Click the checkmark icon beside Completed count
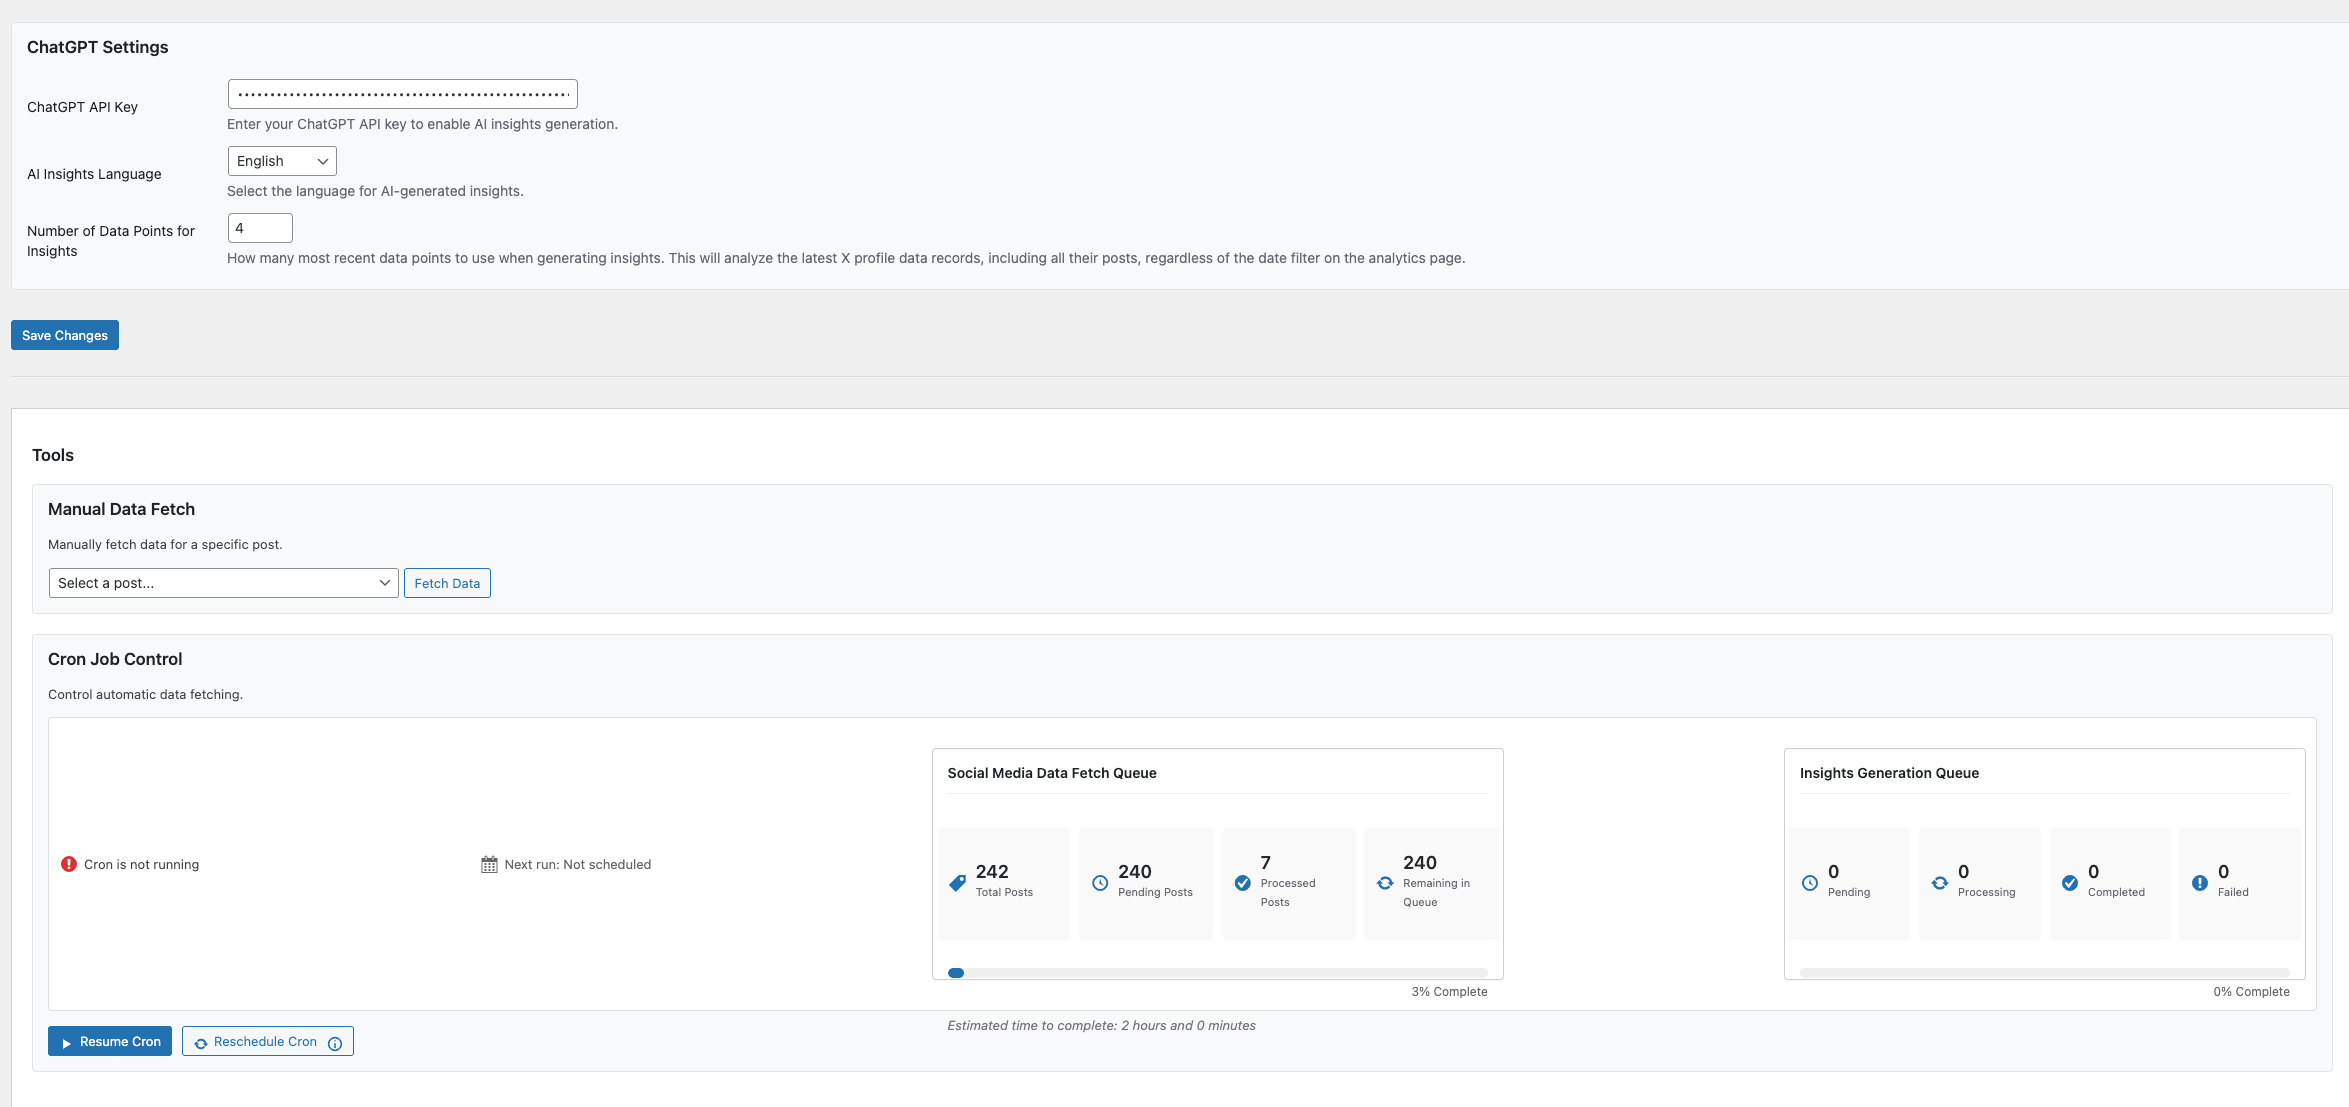 pos(2070,883)
